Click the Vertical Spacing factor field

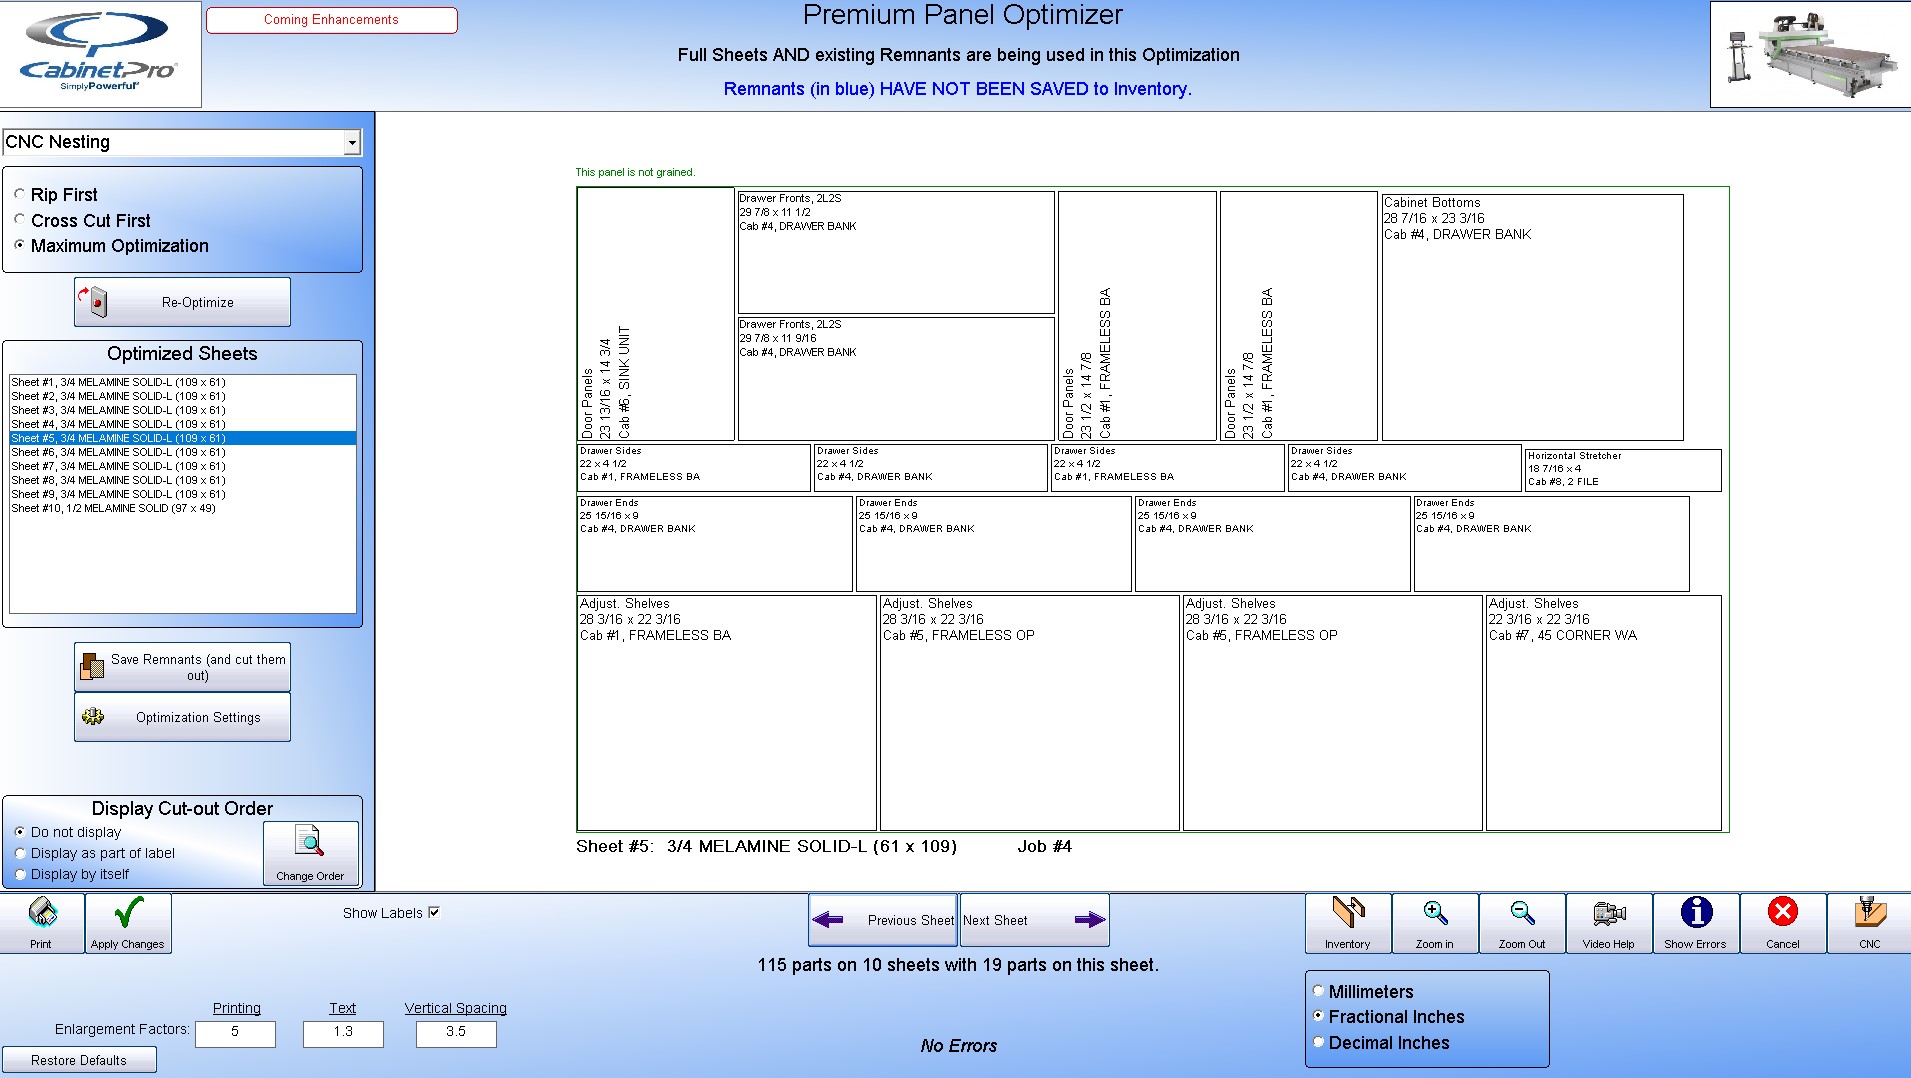click(456, 1033)
